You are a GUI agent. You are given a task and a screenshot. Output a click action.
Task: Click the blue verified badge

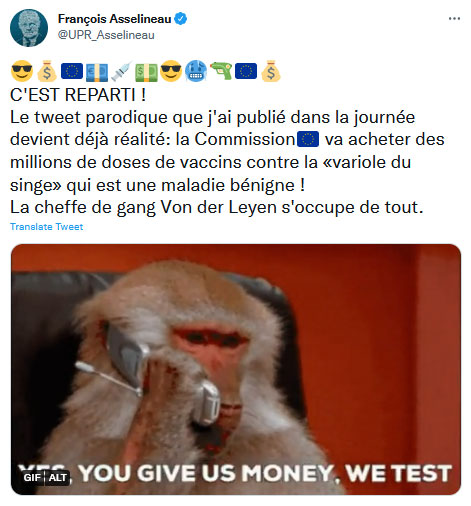181,19
